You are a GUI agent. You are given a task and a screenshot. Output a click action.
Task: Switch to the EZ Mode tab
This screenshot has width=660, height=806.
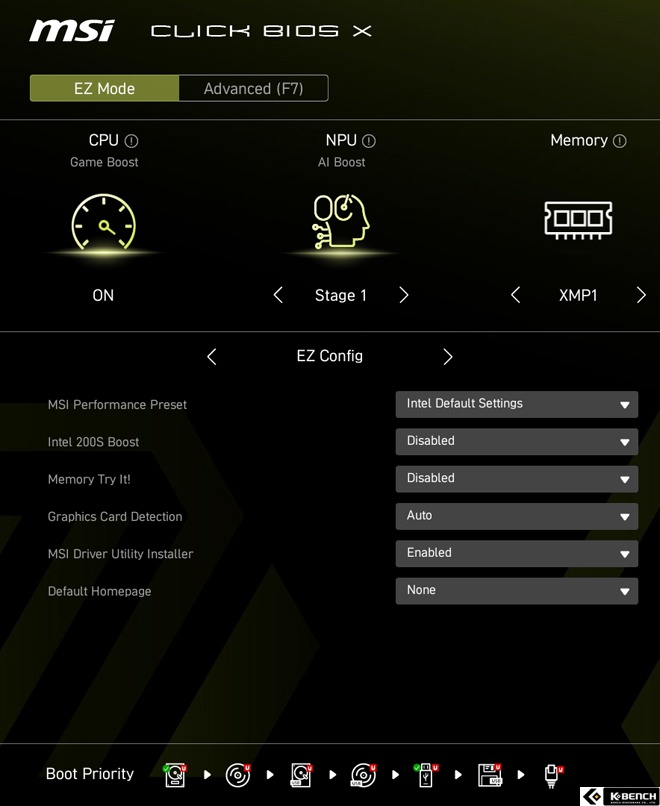coord(104,88)
